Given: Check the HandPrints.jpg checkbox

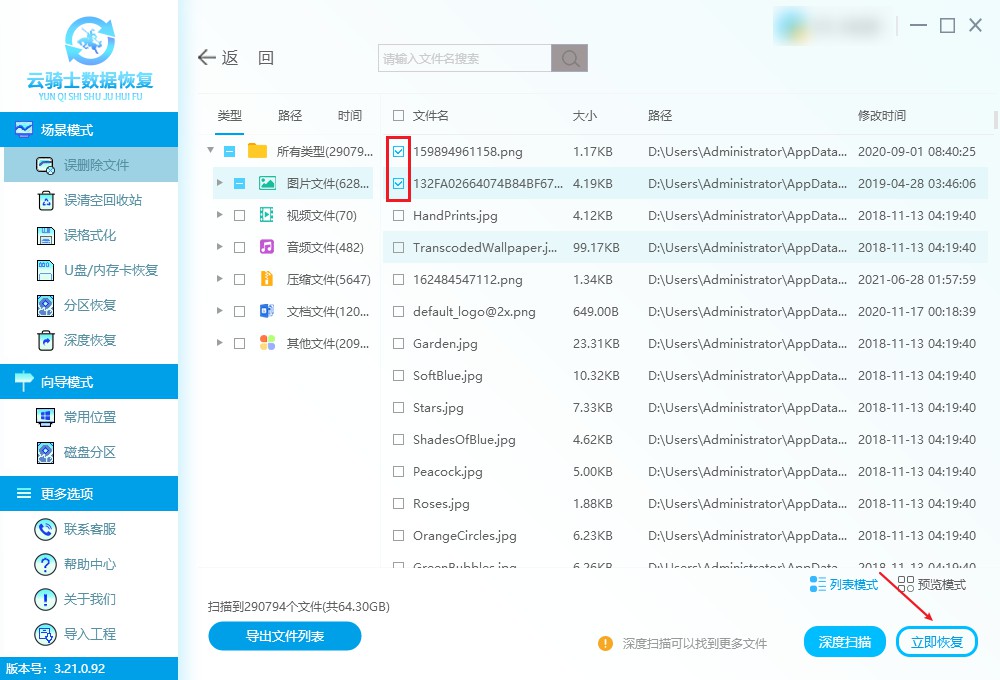Looking at the screenshot, I should pos(399,216).
